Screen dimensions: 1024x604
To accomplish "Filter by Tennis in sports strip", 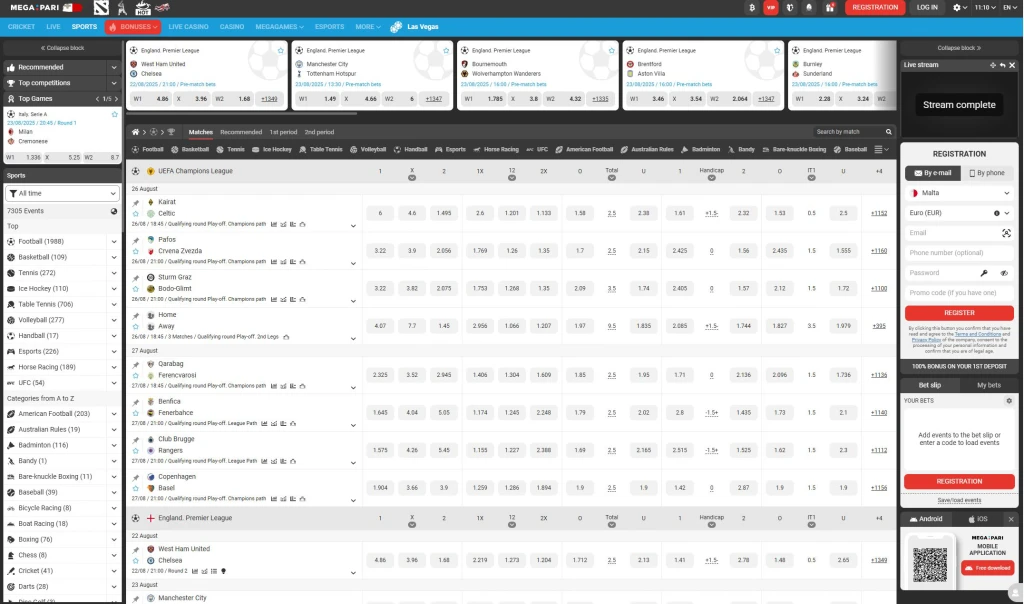I will tap(231, 150).
